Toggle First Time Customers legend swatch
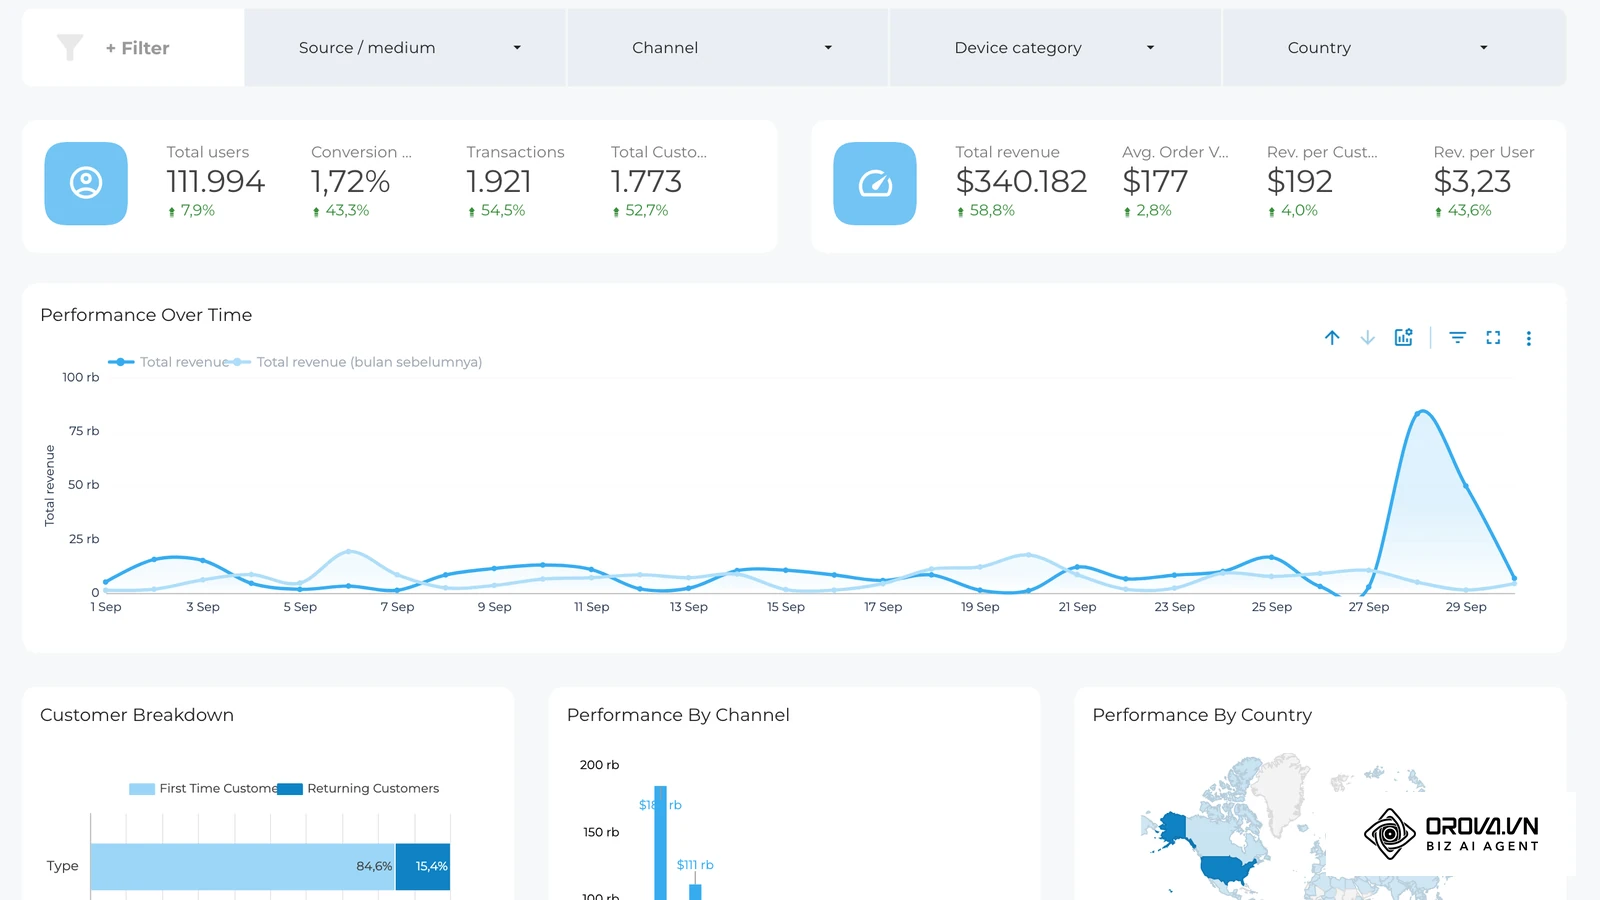This screenshot has width=1600, height=900. click(142, 789)
